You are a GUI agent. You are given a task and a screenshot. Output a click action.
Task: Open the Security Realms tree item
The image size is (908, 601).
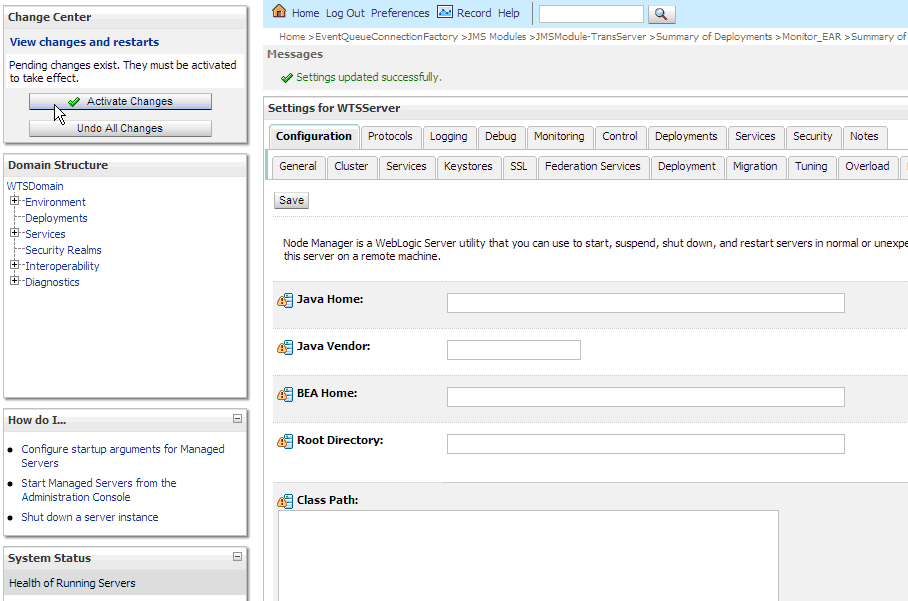63,250
